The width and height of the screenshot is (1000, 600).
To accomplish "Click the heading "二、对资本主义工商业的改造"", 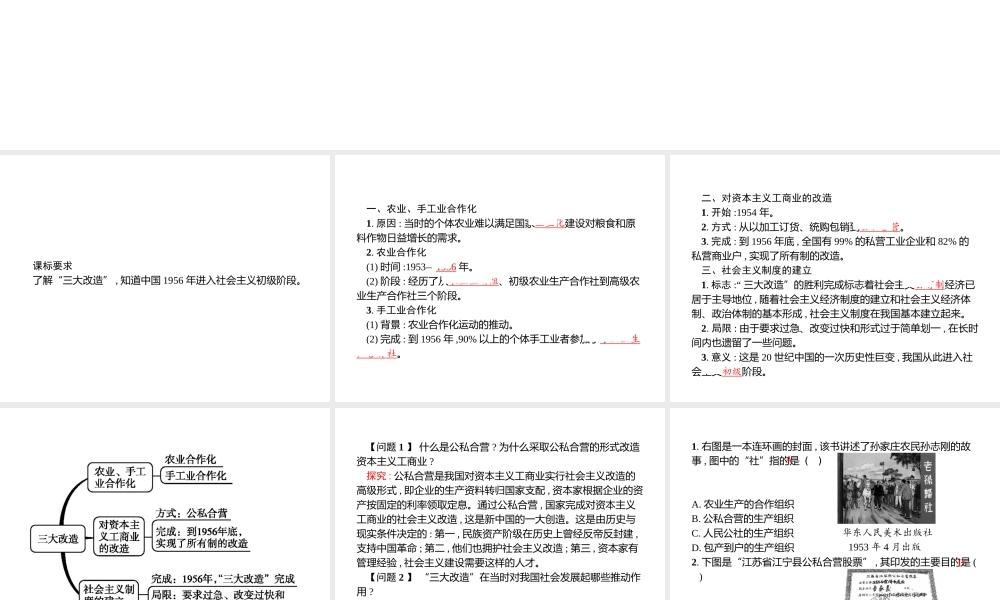I will [767, 198].
